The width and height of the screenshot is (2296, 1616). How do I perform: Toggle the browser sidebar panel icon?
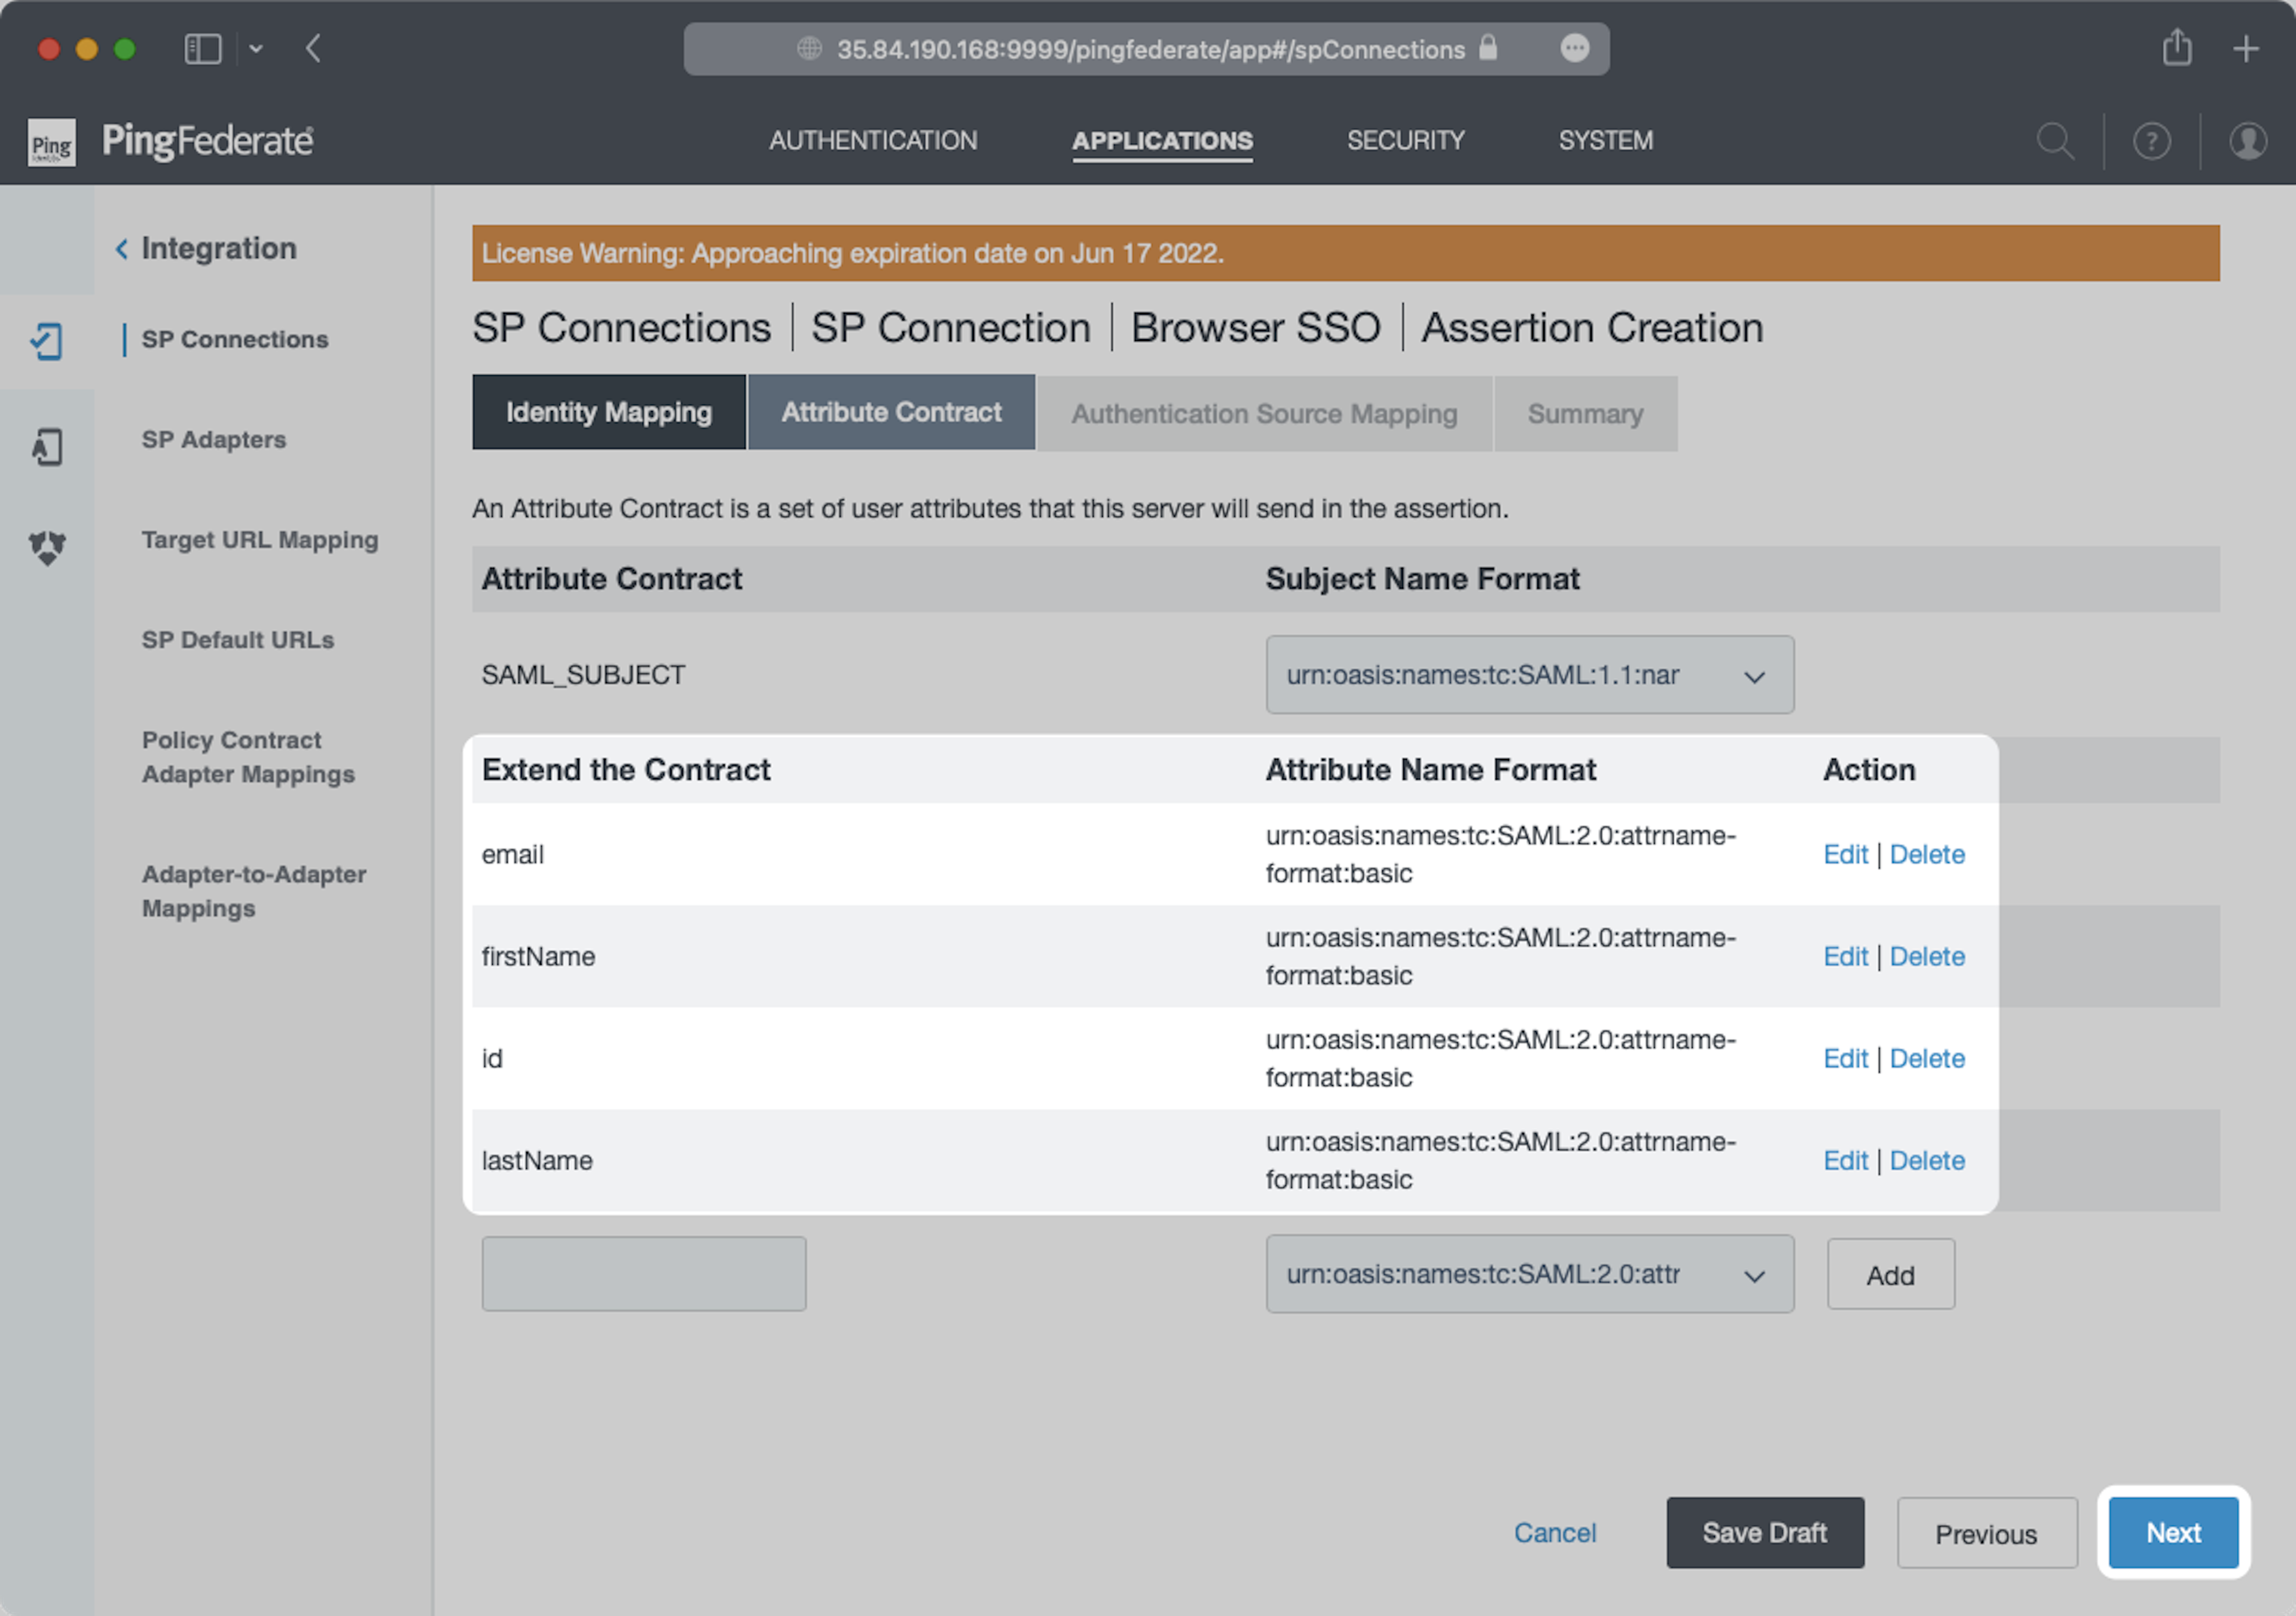click(203, 48)
